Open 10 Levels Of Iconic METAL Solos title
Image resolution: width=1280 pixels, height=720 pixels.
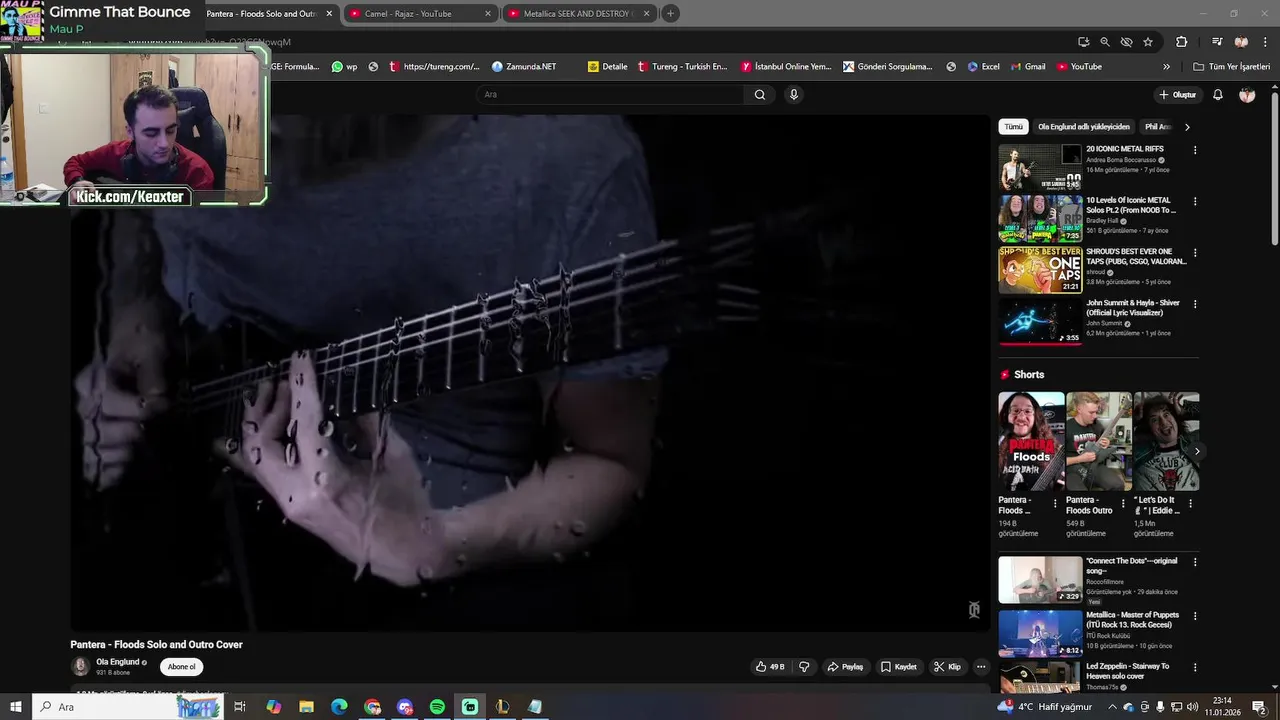tap(1131, 205)
